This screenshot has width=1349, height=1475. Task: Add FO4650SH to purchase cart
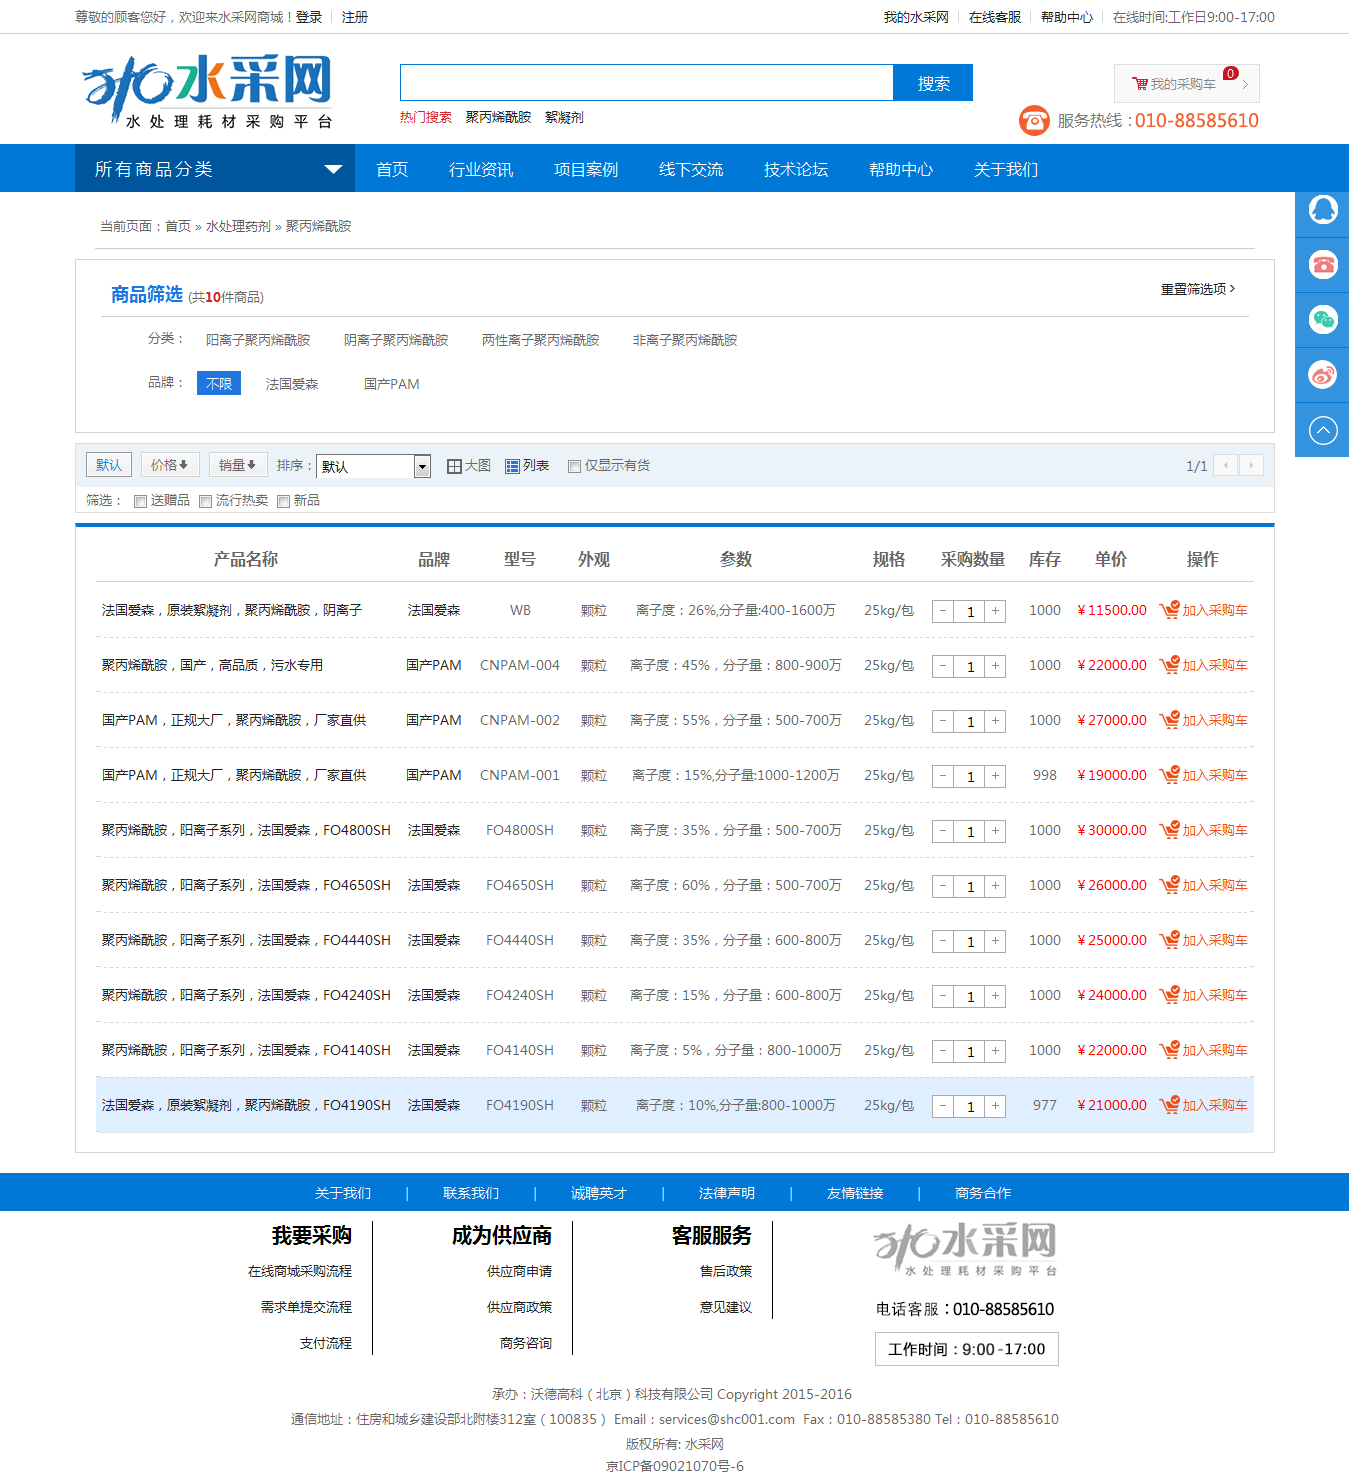coord(1203,885)
